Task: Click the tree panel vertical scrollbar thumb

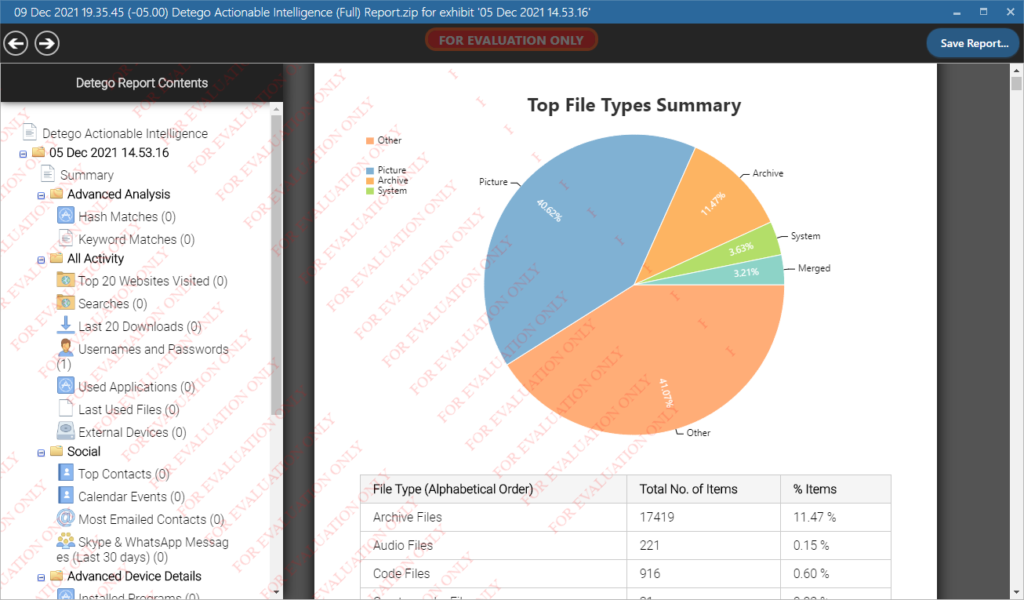Action: tap(276, 264)
